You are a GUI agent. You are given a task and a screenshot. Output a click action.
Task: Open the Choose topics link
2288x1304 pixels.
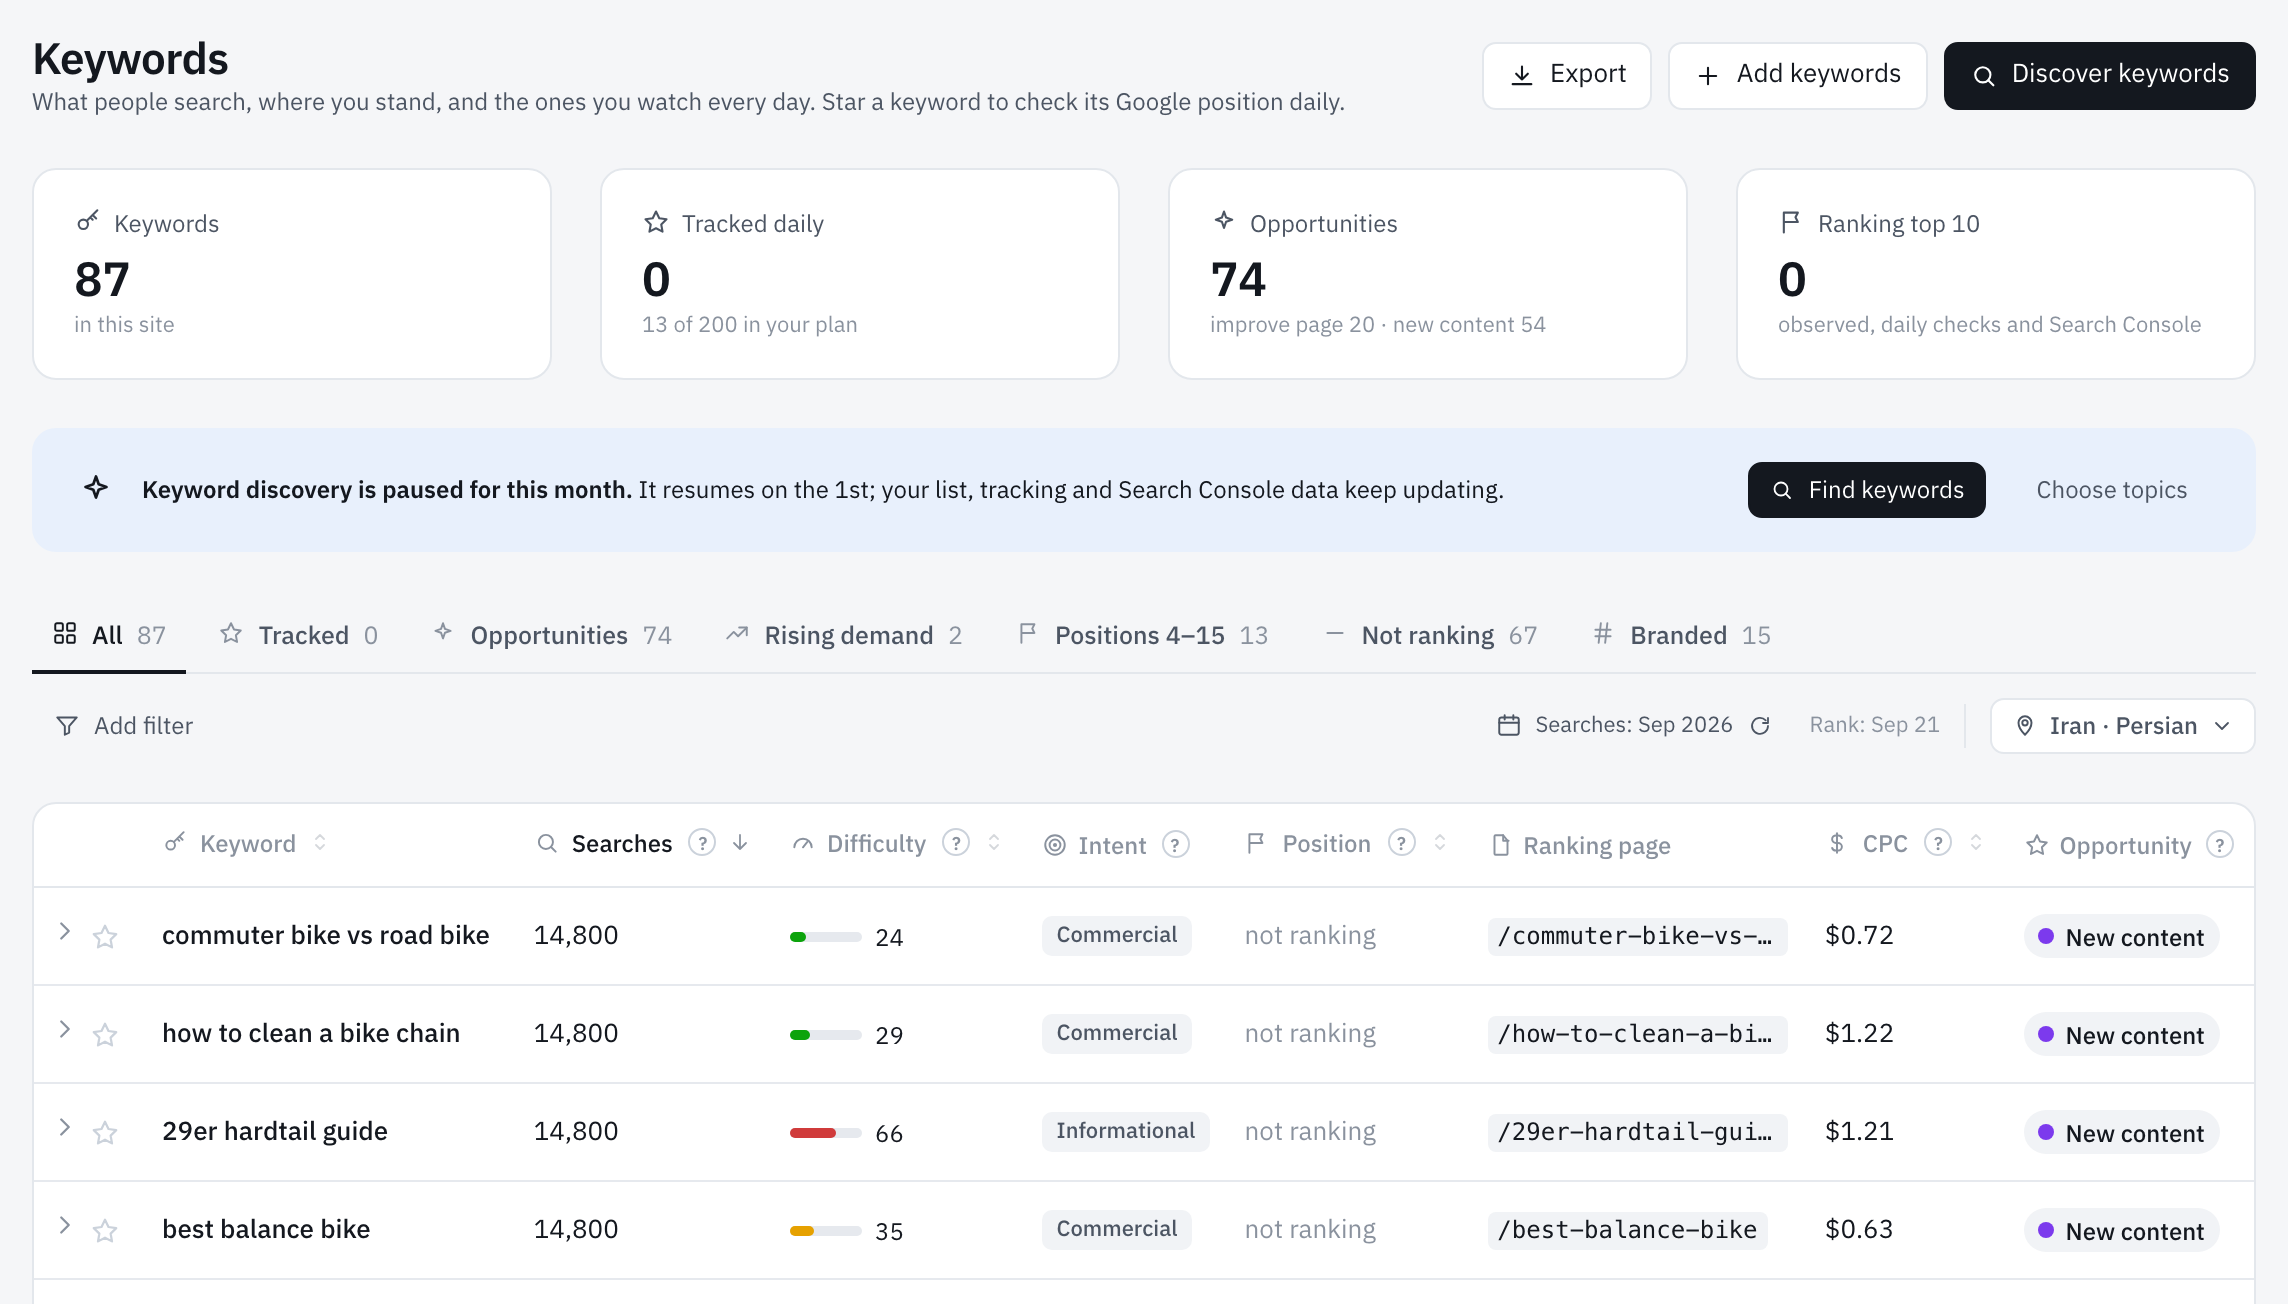[2111, 490]
